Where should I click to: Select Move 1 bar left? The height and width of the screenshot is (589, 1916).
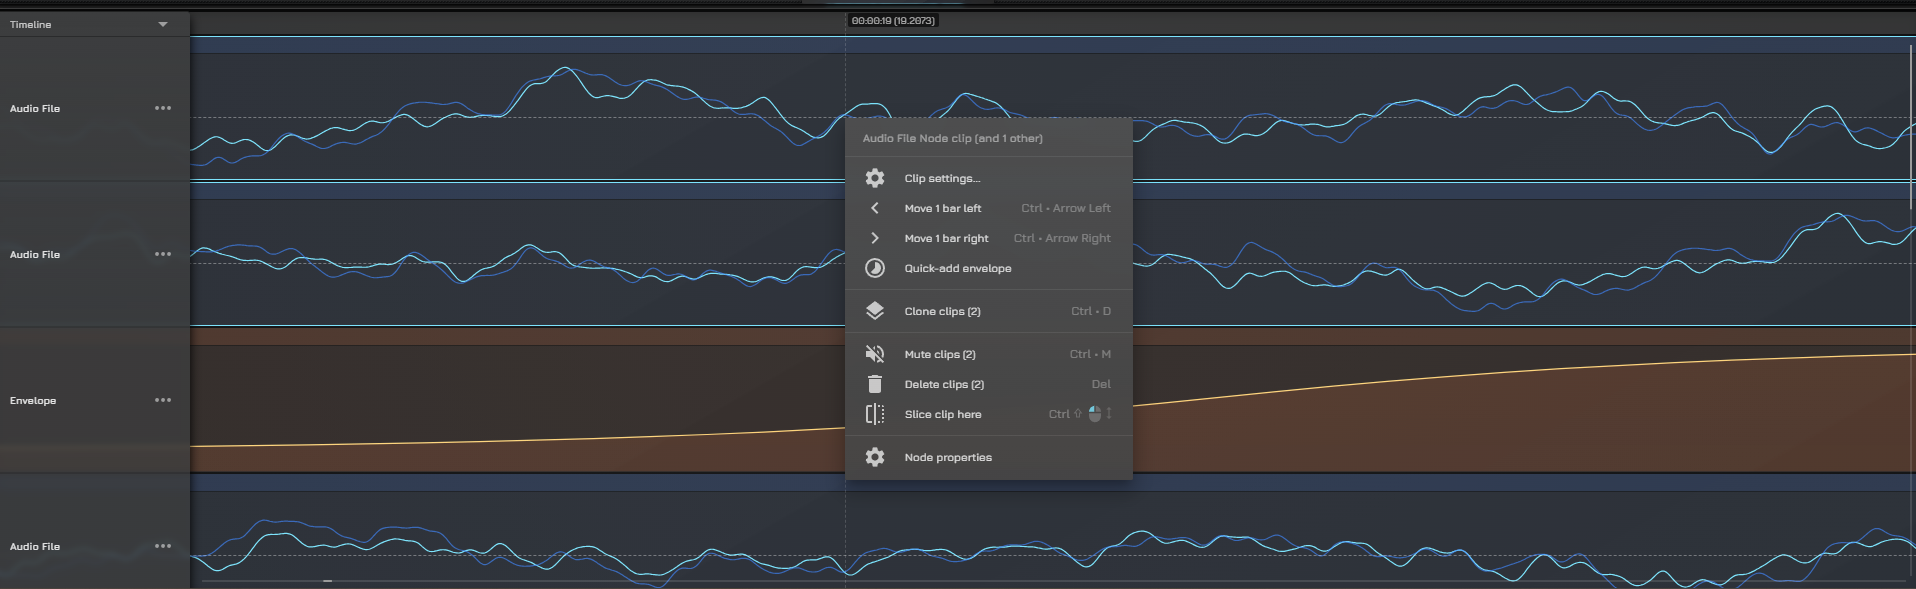[989, 208]
